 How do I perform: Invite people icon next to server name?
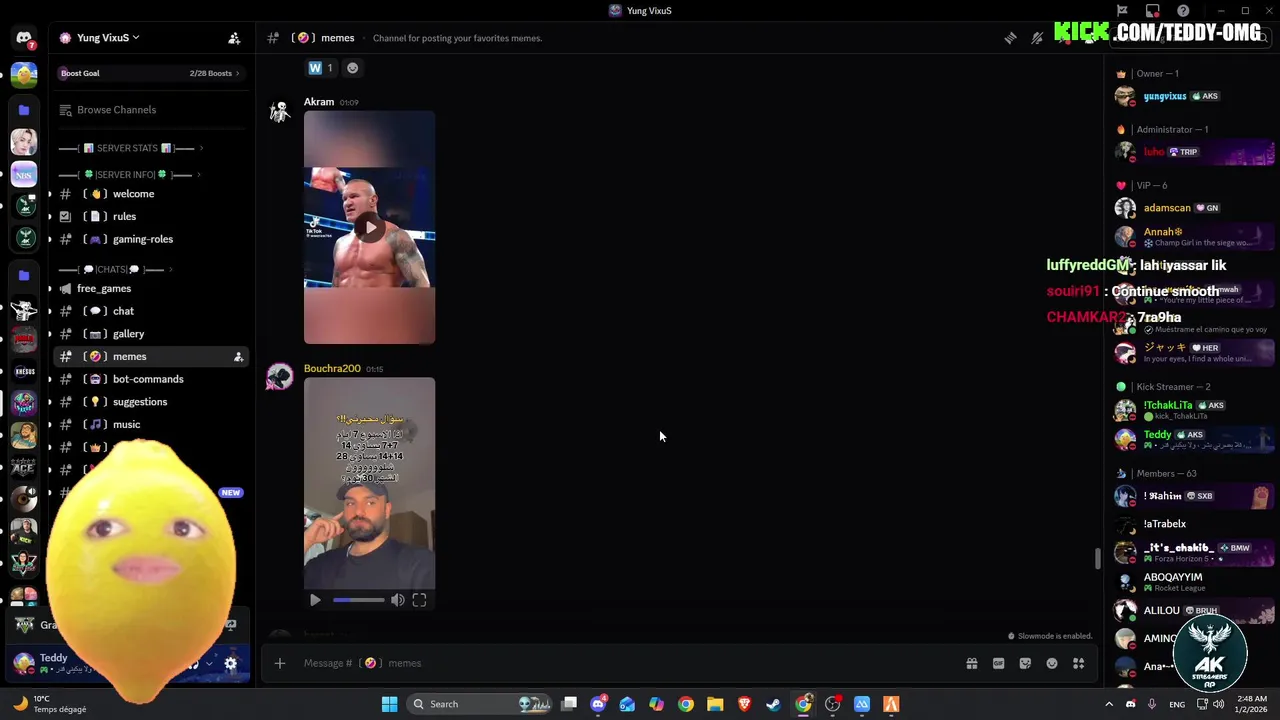(x=234, y=38)
